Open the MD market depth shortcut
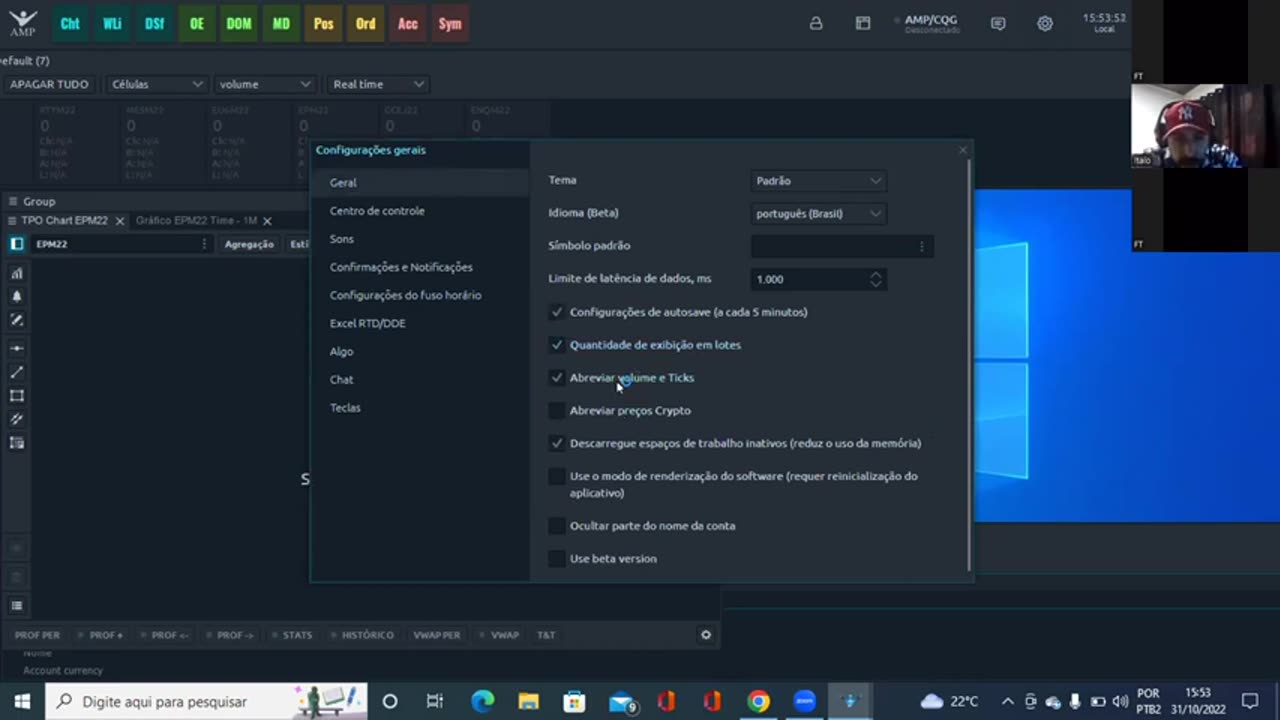The width and height of the screenshot is (1280, 720). tap(281, 24)
